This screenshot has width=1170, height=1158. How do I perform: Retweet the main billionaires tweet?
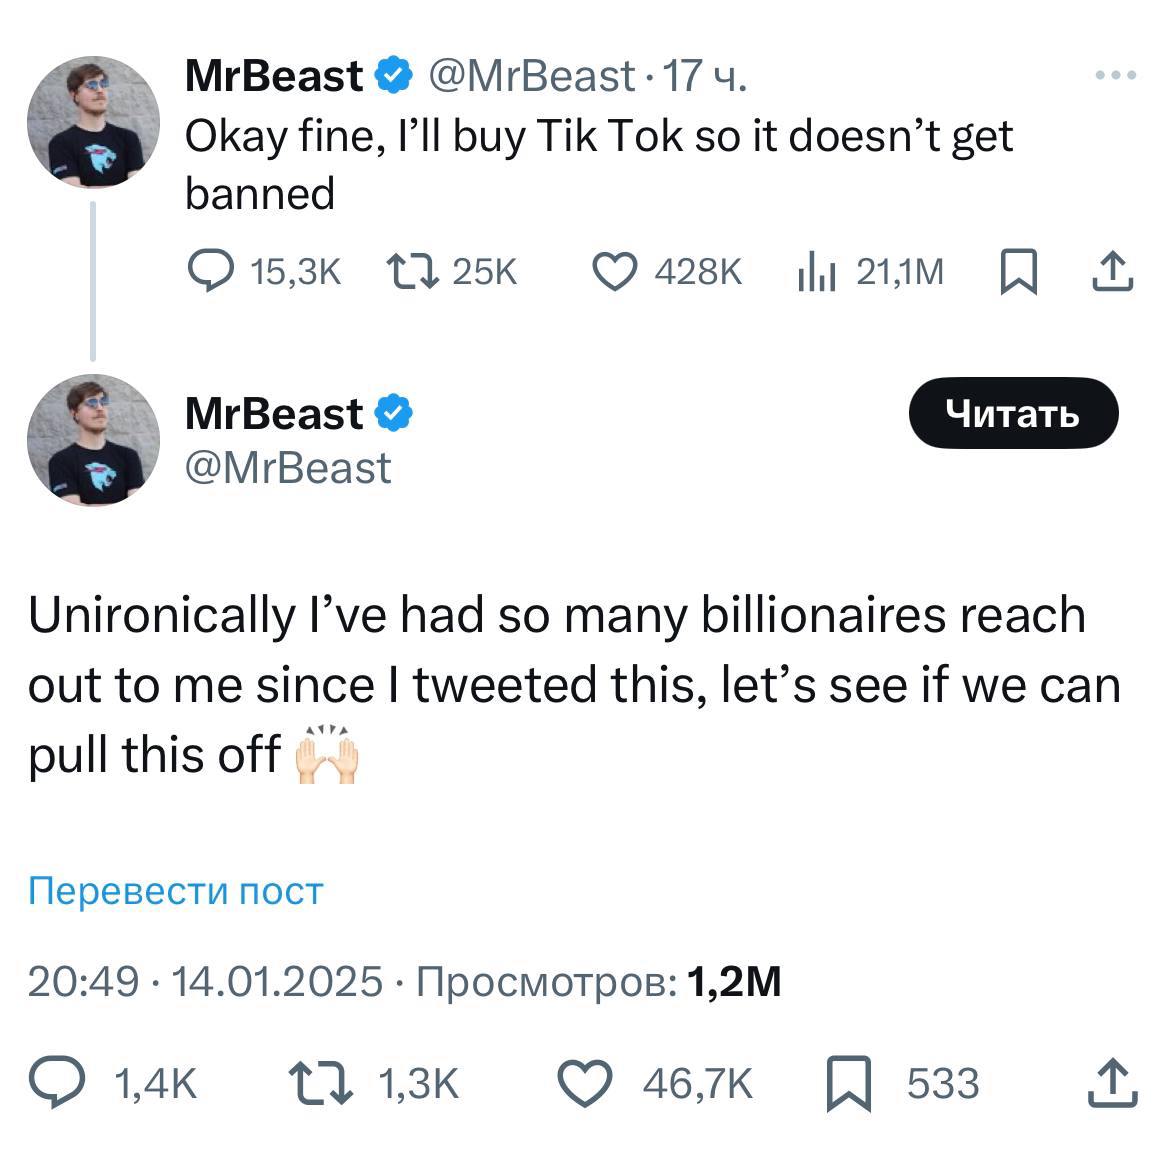320,1084
